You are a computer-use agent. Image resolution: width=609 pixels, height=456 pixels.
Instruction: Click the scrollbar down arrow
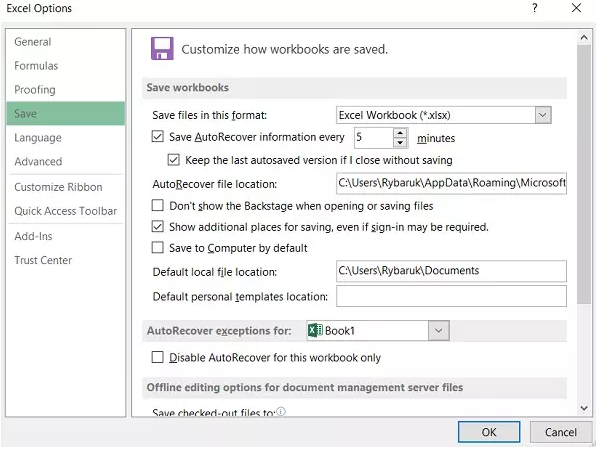[584, 408]
